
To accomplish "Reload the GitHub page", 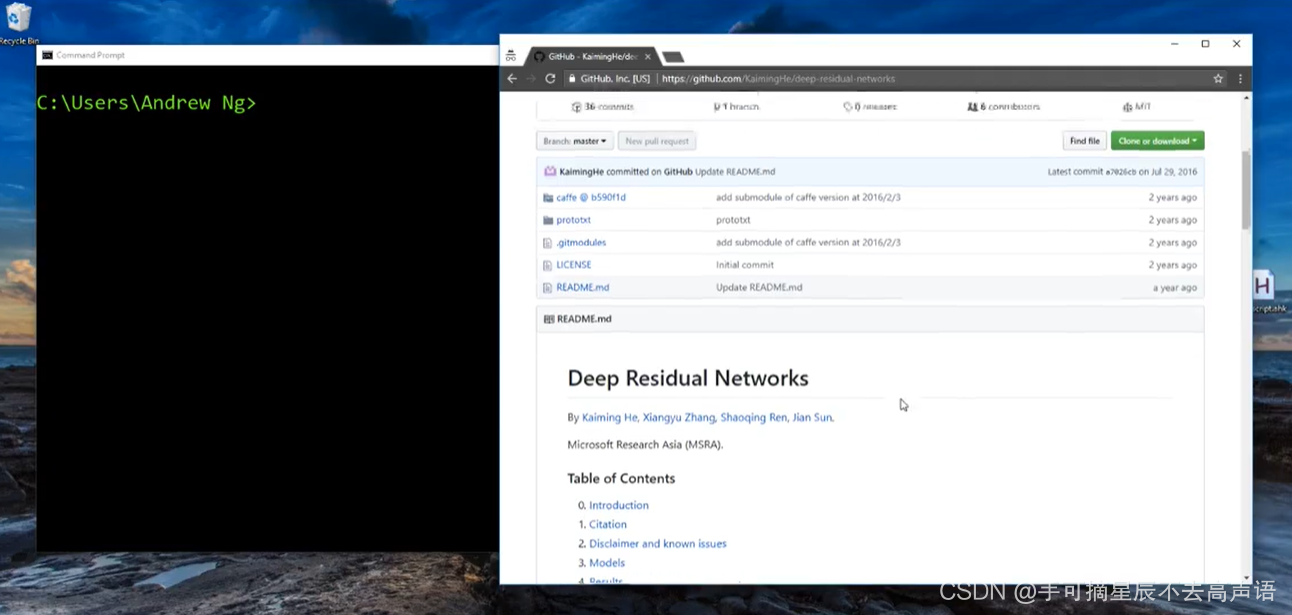I will [x=550, y=78].
